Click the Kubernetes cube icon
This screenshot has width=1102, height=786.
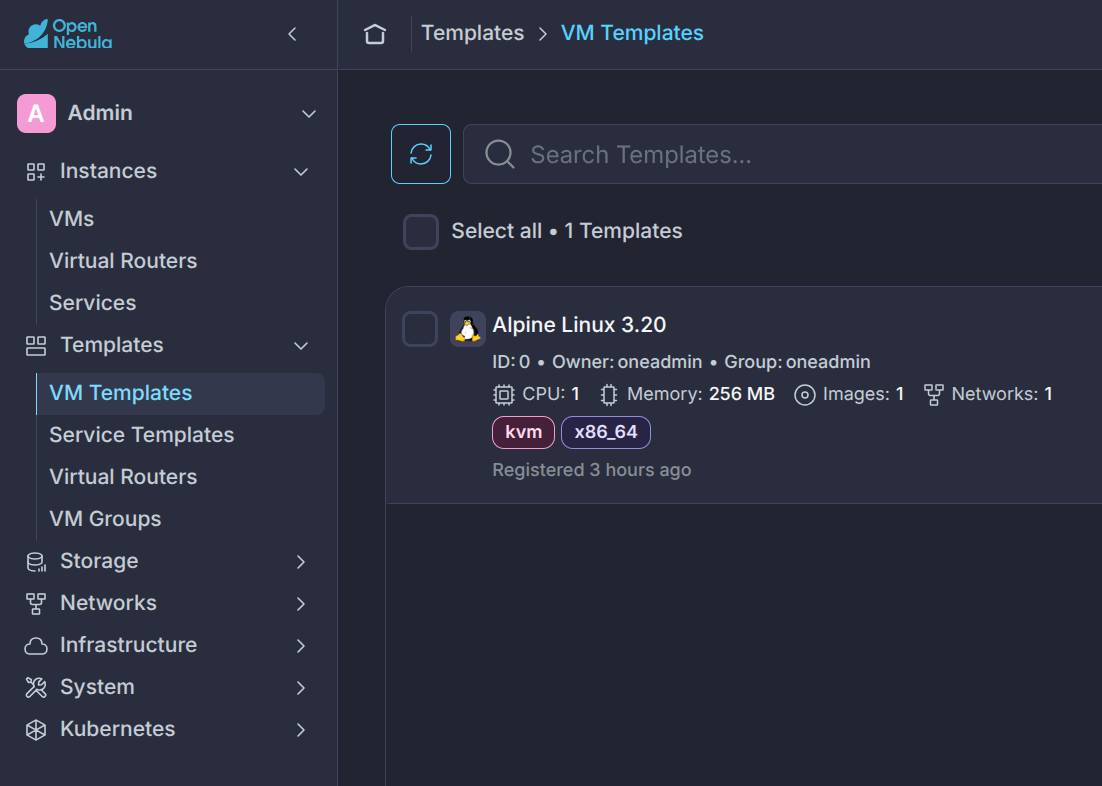click(x=36, y=730)
